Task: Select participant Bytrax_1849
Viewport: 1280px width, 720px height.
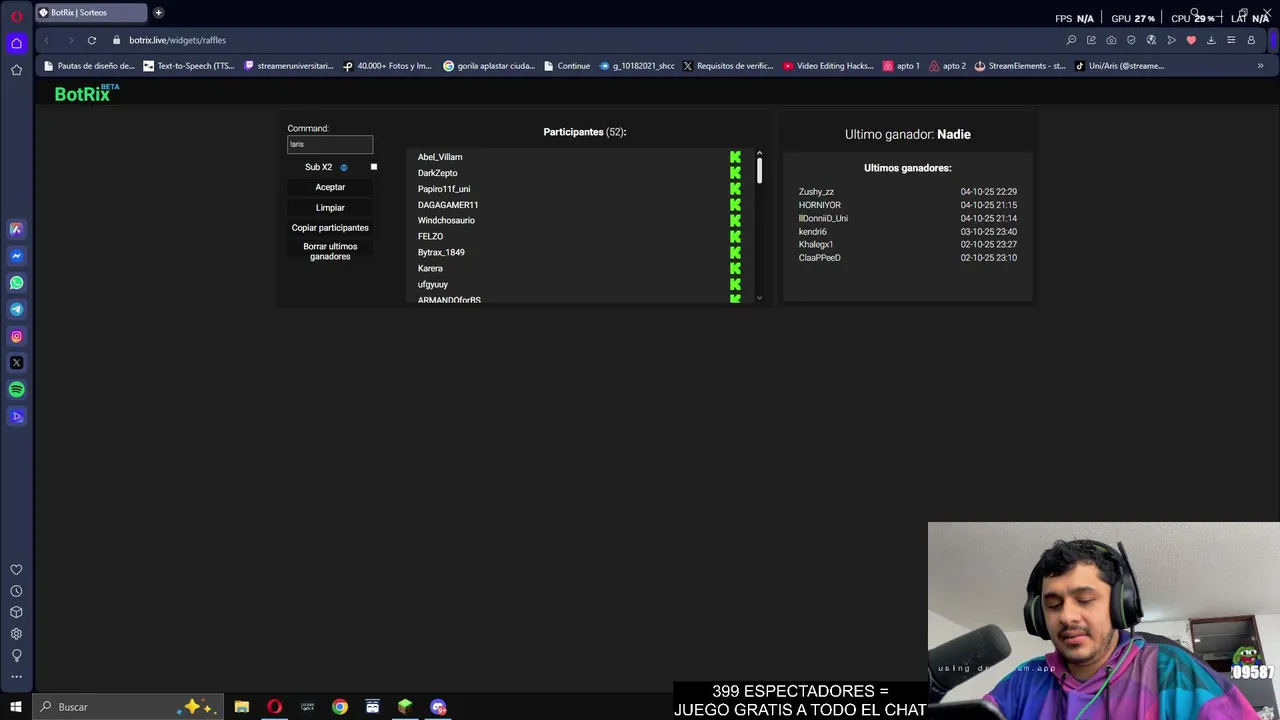Action: pos(441,252)
